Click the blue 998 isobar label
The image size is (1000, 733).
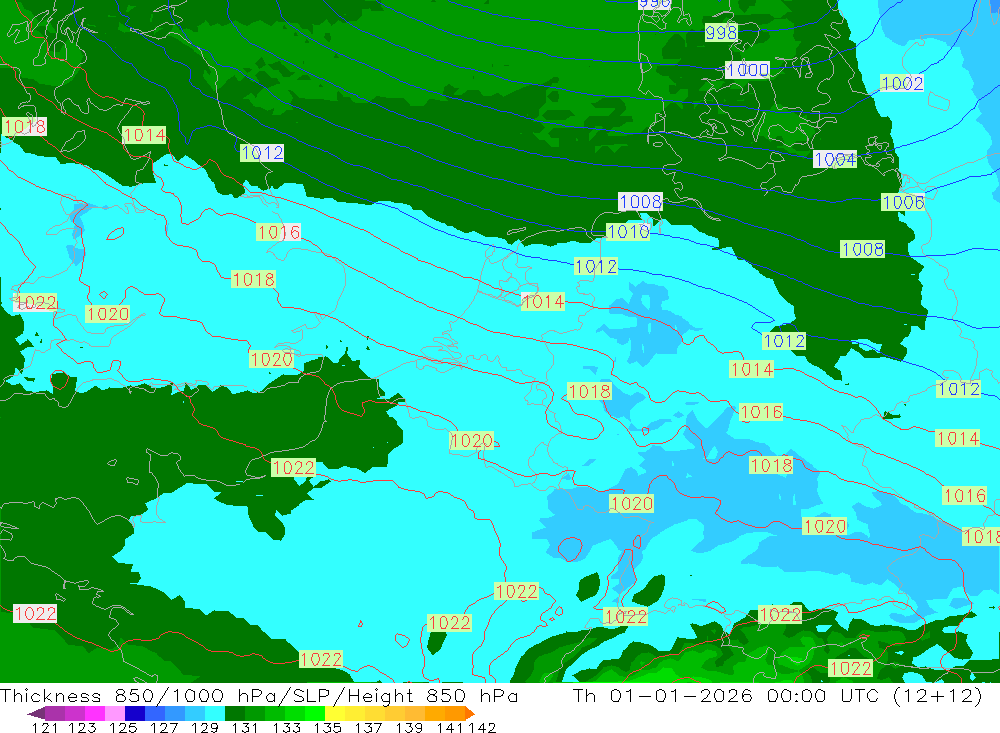click(721, 32)
